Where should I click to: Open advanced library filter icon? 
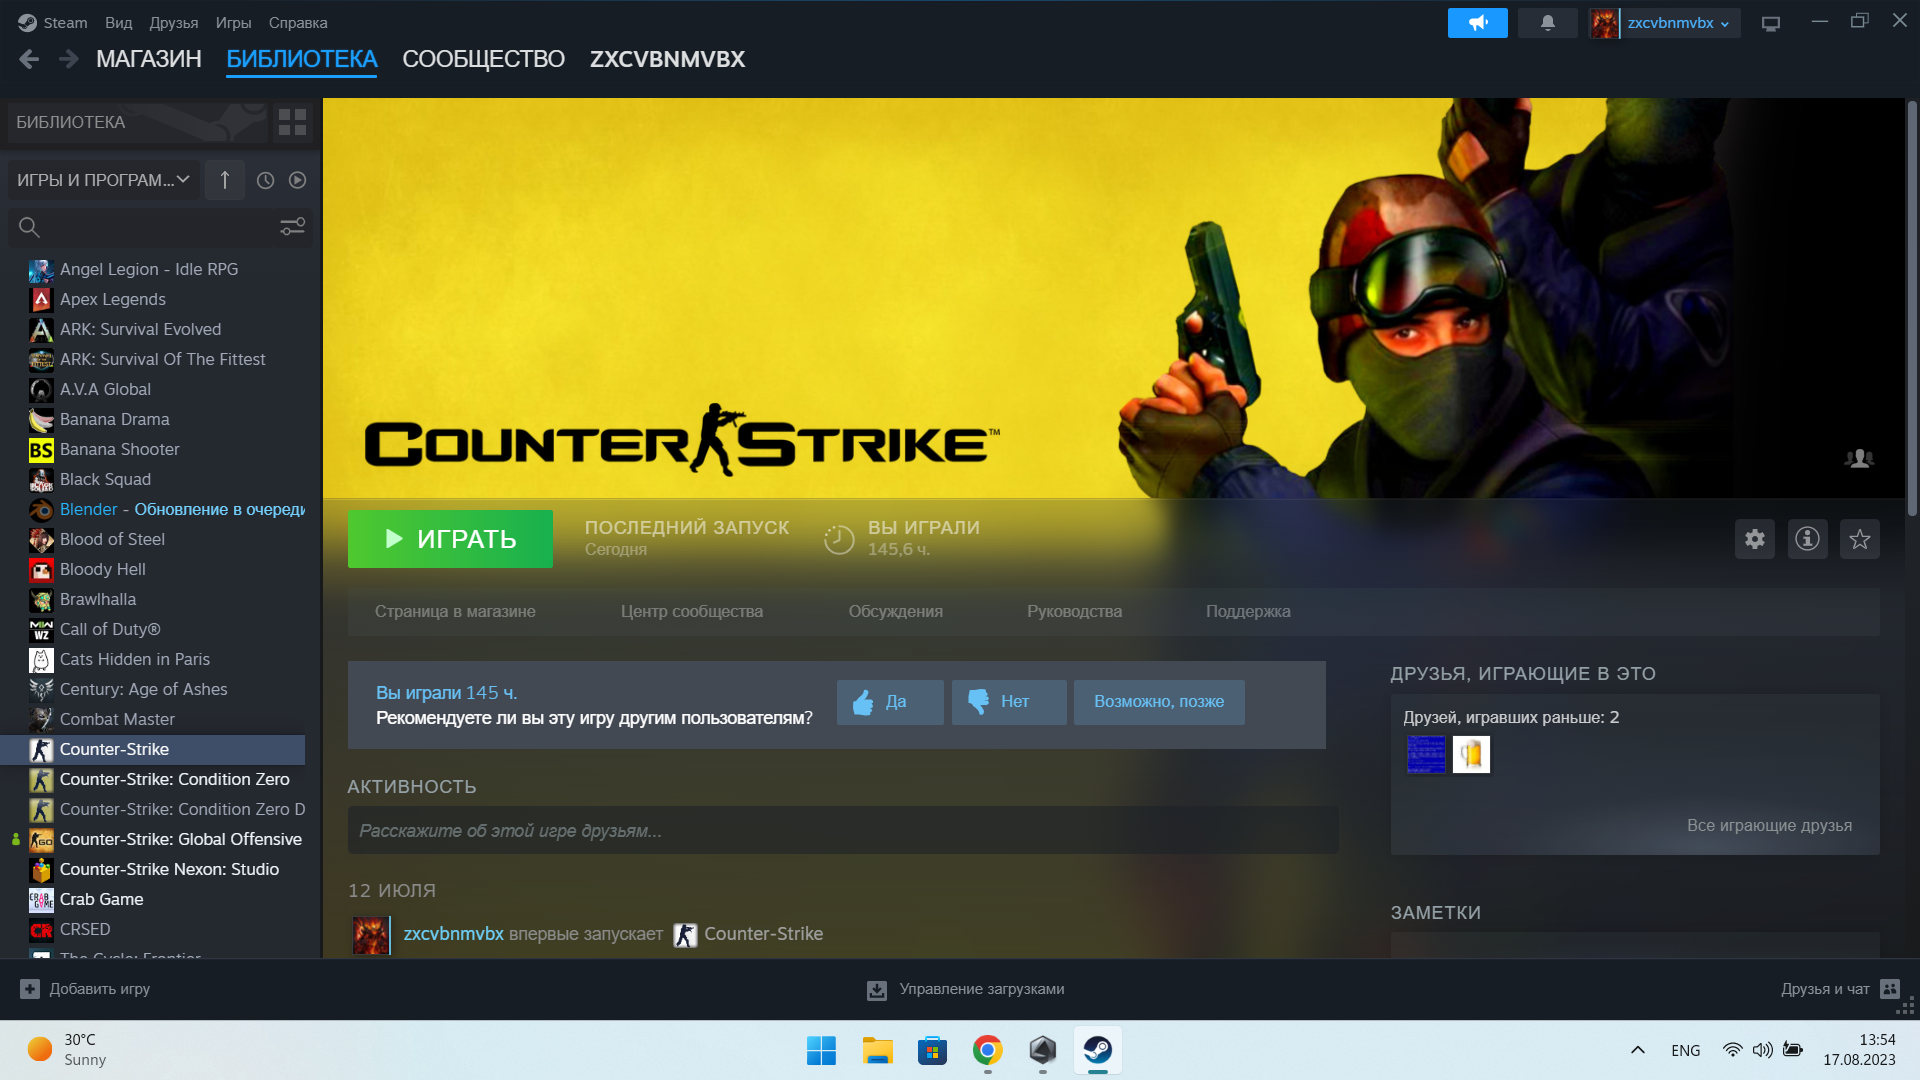click(x=292, y=227)
